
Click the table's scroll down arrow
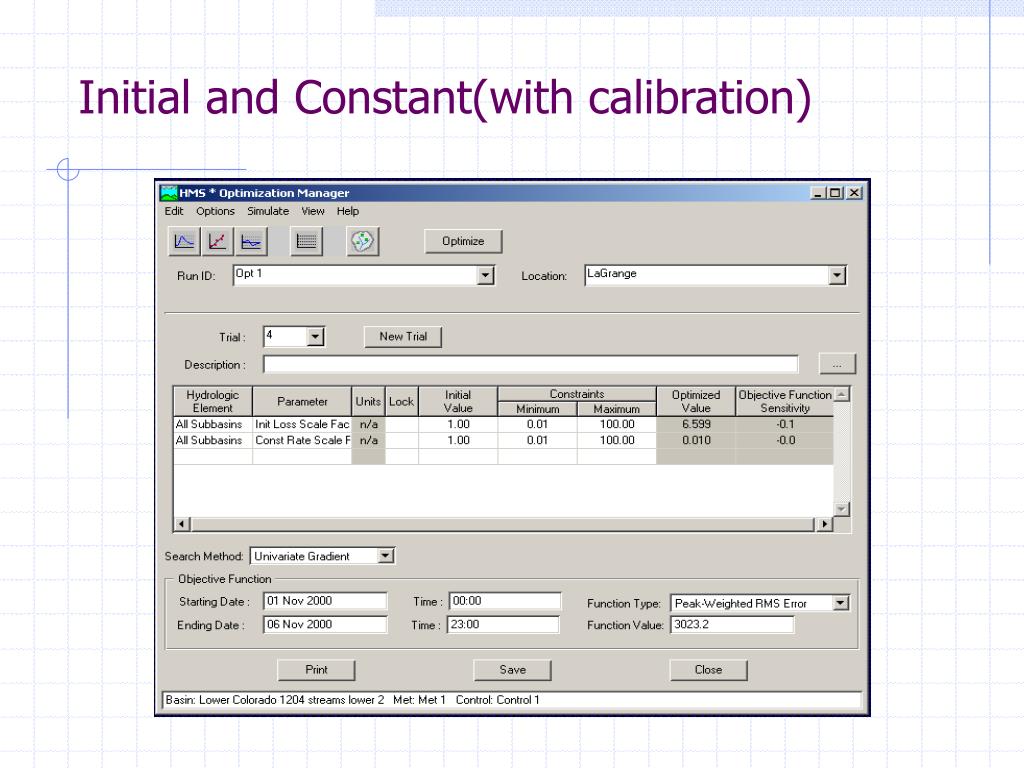842,509
